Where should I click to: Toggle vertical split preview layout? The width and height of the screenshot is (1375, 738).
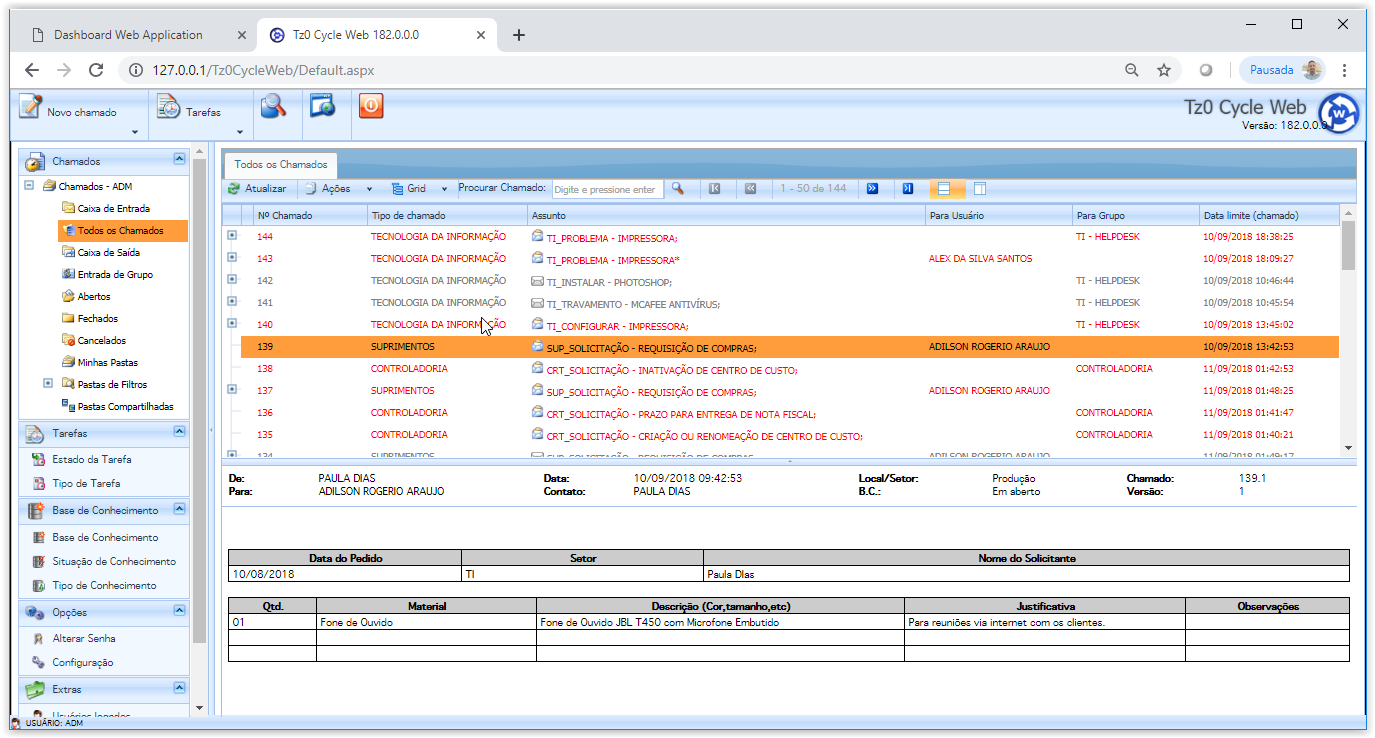(x=980, y=188)
